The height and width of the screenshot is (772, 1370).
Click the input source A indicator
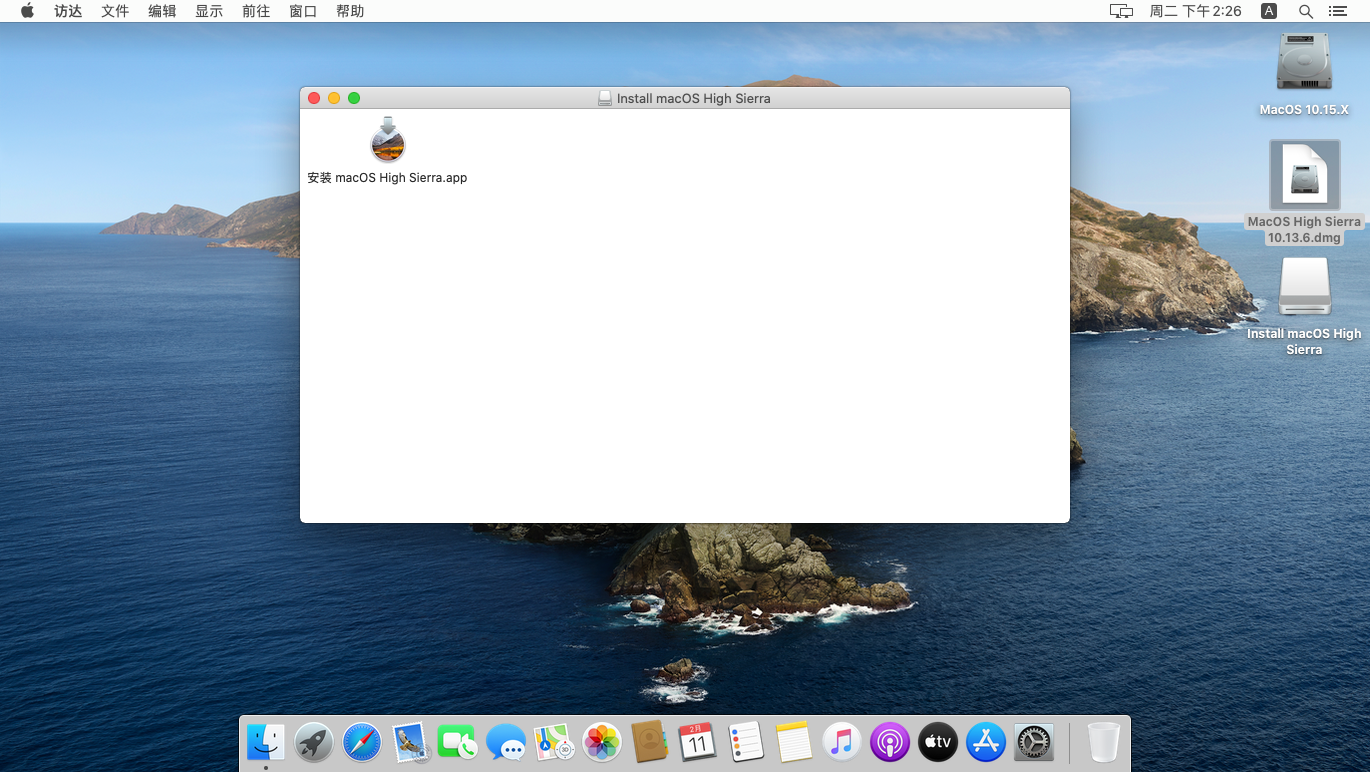(x=1267, y=11)
